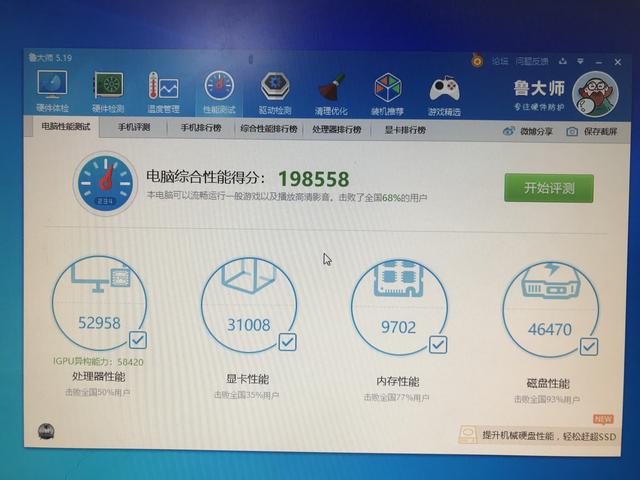Open the 显卡排行榜 tab

click(405, 130)
